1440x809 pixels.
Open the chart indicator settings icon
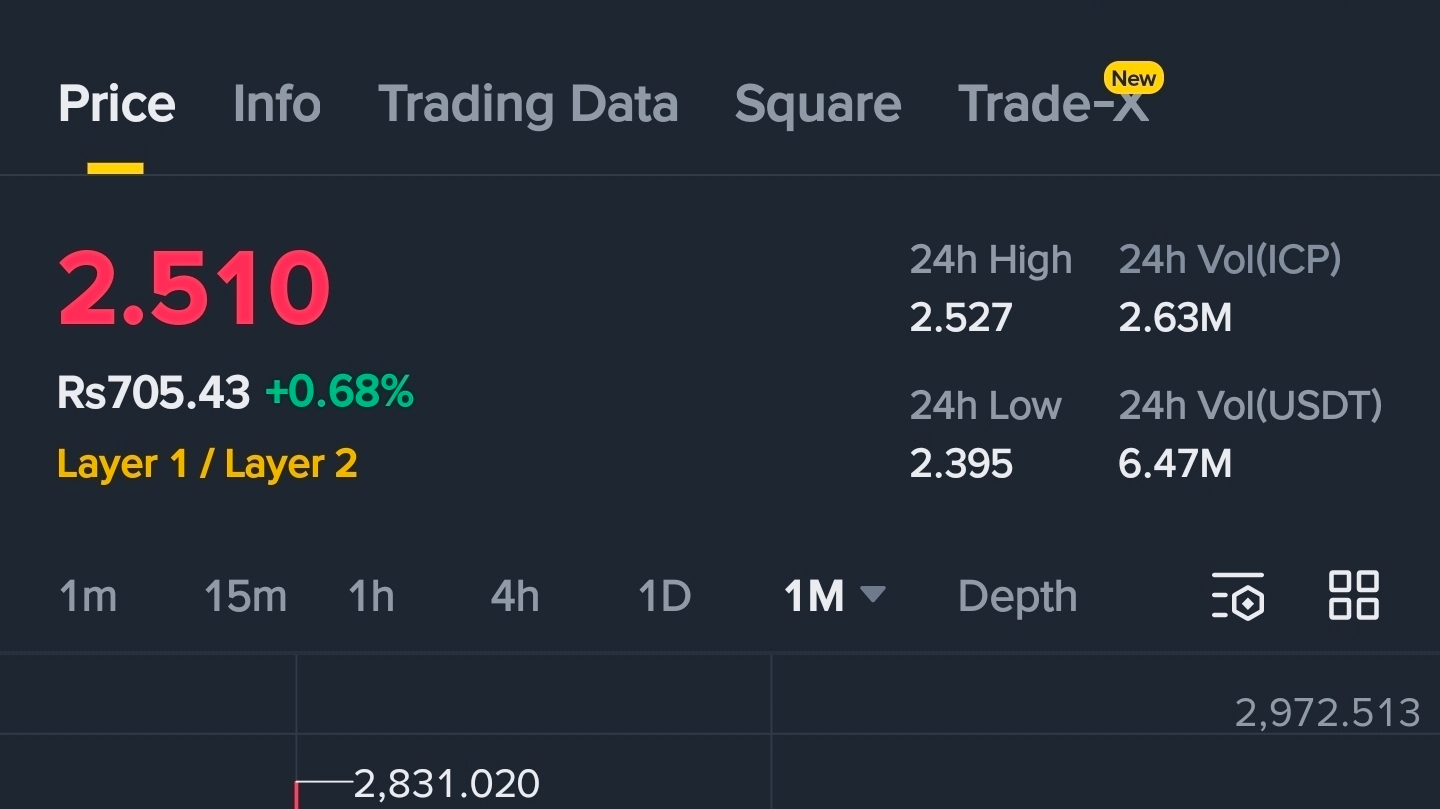click(x=1238, y=597)
